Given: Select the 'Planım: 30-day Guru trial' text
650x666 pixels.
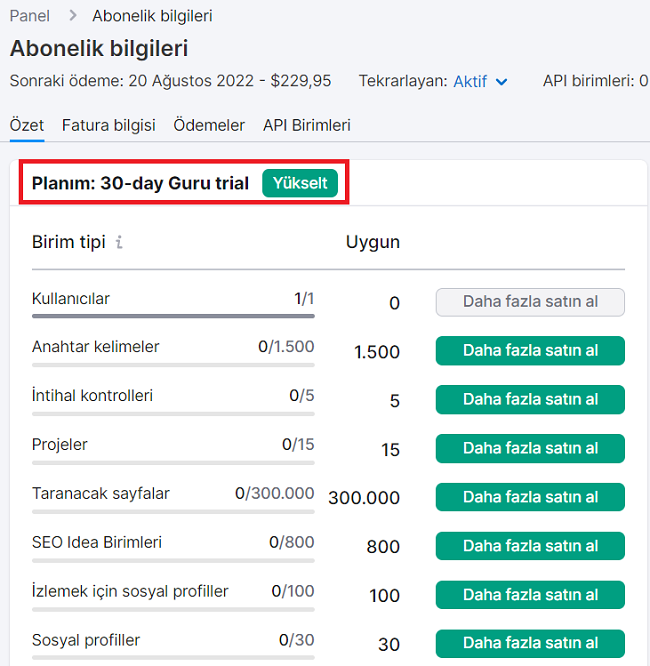Looking at the screenshot, I should point(140,183).
